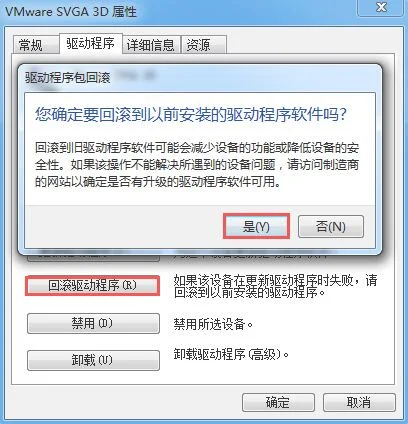Decline rollback with 否(N) button
The image size is (408, 424).
coord(331,226)
